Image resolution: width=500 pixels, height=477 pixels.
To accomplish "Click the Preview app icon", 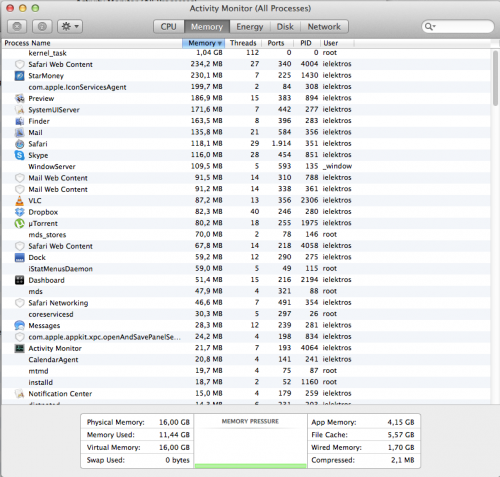I will [x=20, y=98].
